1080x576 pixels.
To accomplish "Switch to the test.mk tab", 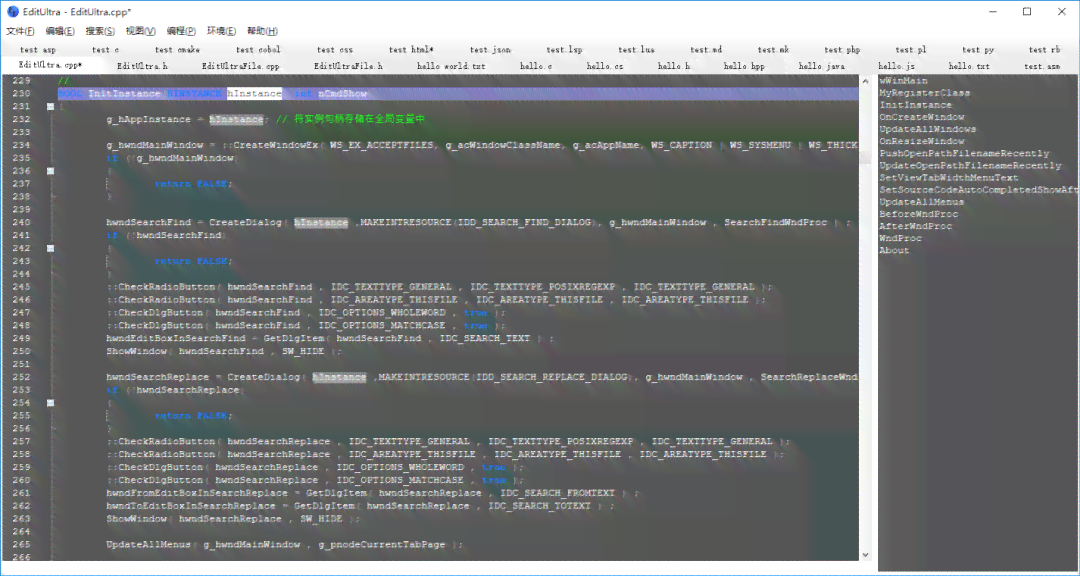I will click(773, 50).
